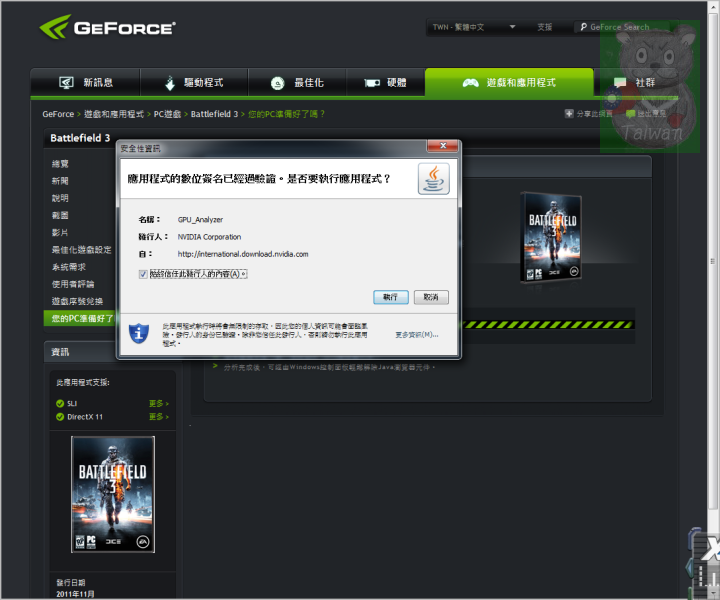720x600 pixels.
Task: Open 說明 description in the sidebar
Action: 60,198
